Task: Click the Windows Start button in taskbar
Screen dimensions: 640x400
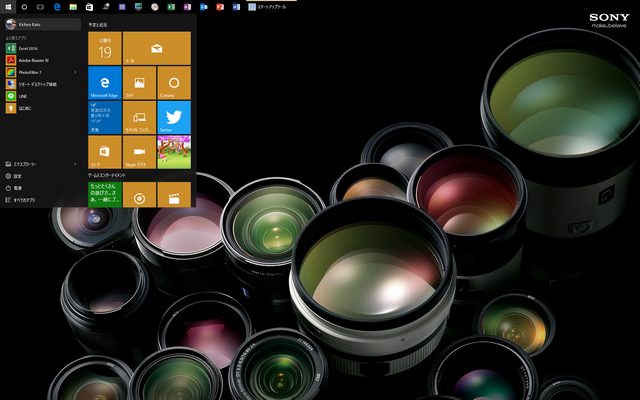Action: (8, 7)
